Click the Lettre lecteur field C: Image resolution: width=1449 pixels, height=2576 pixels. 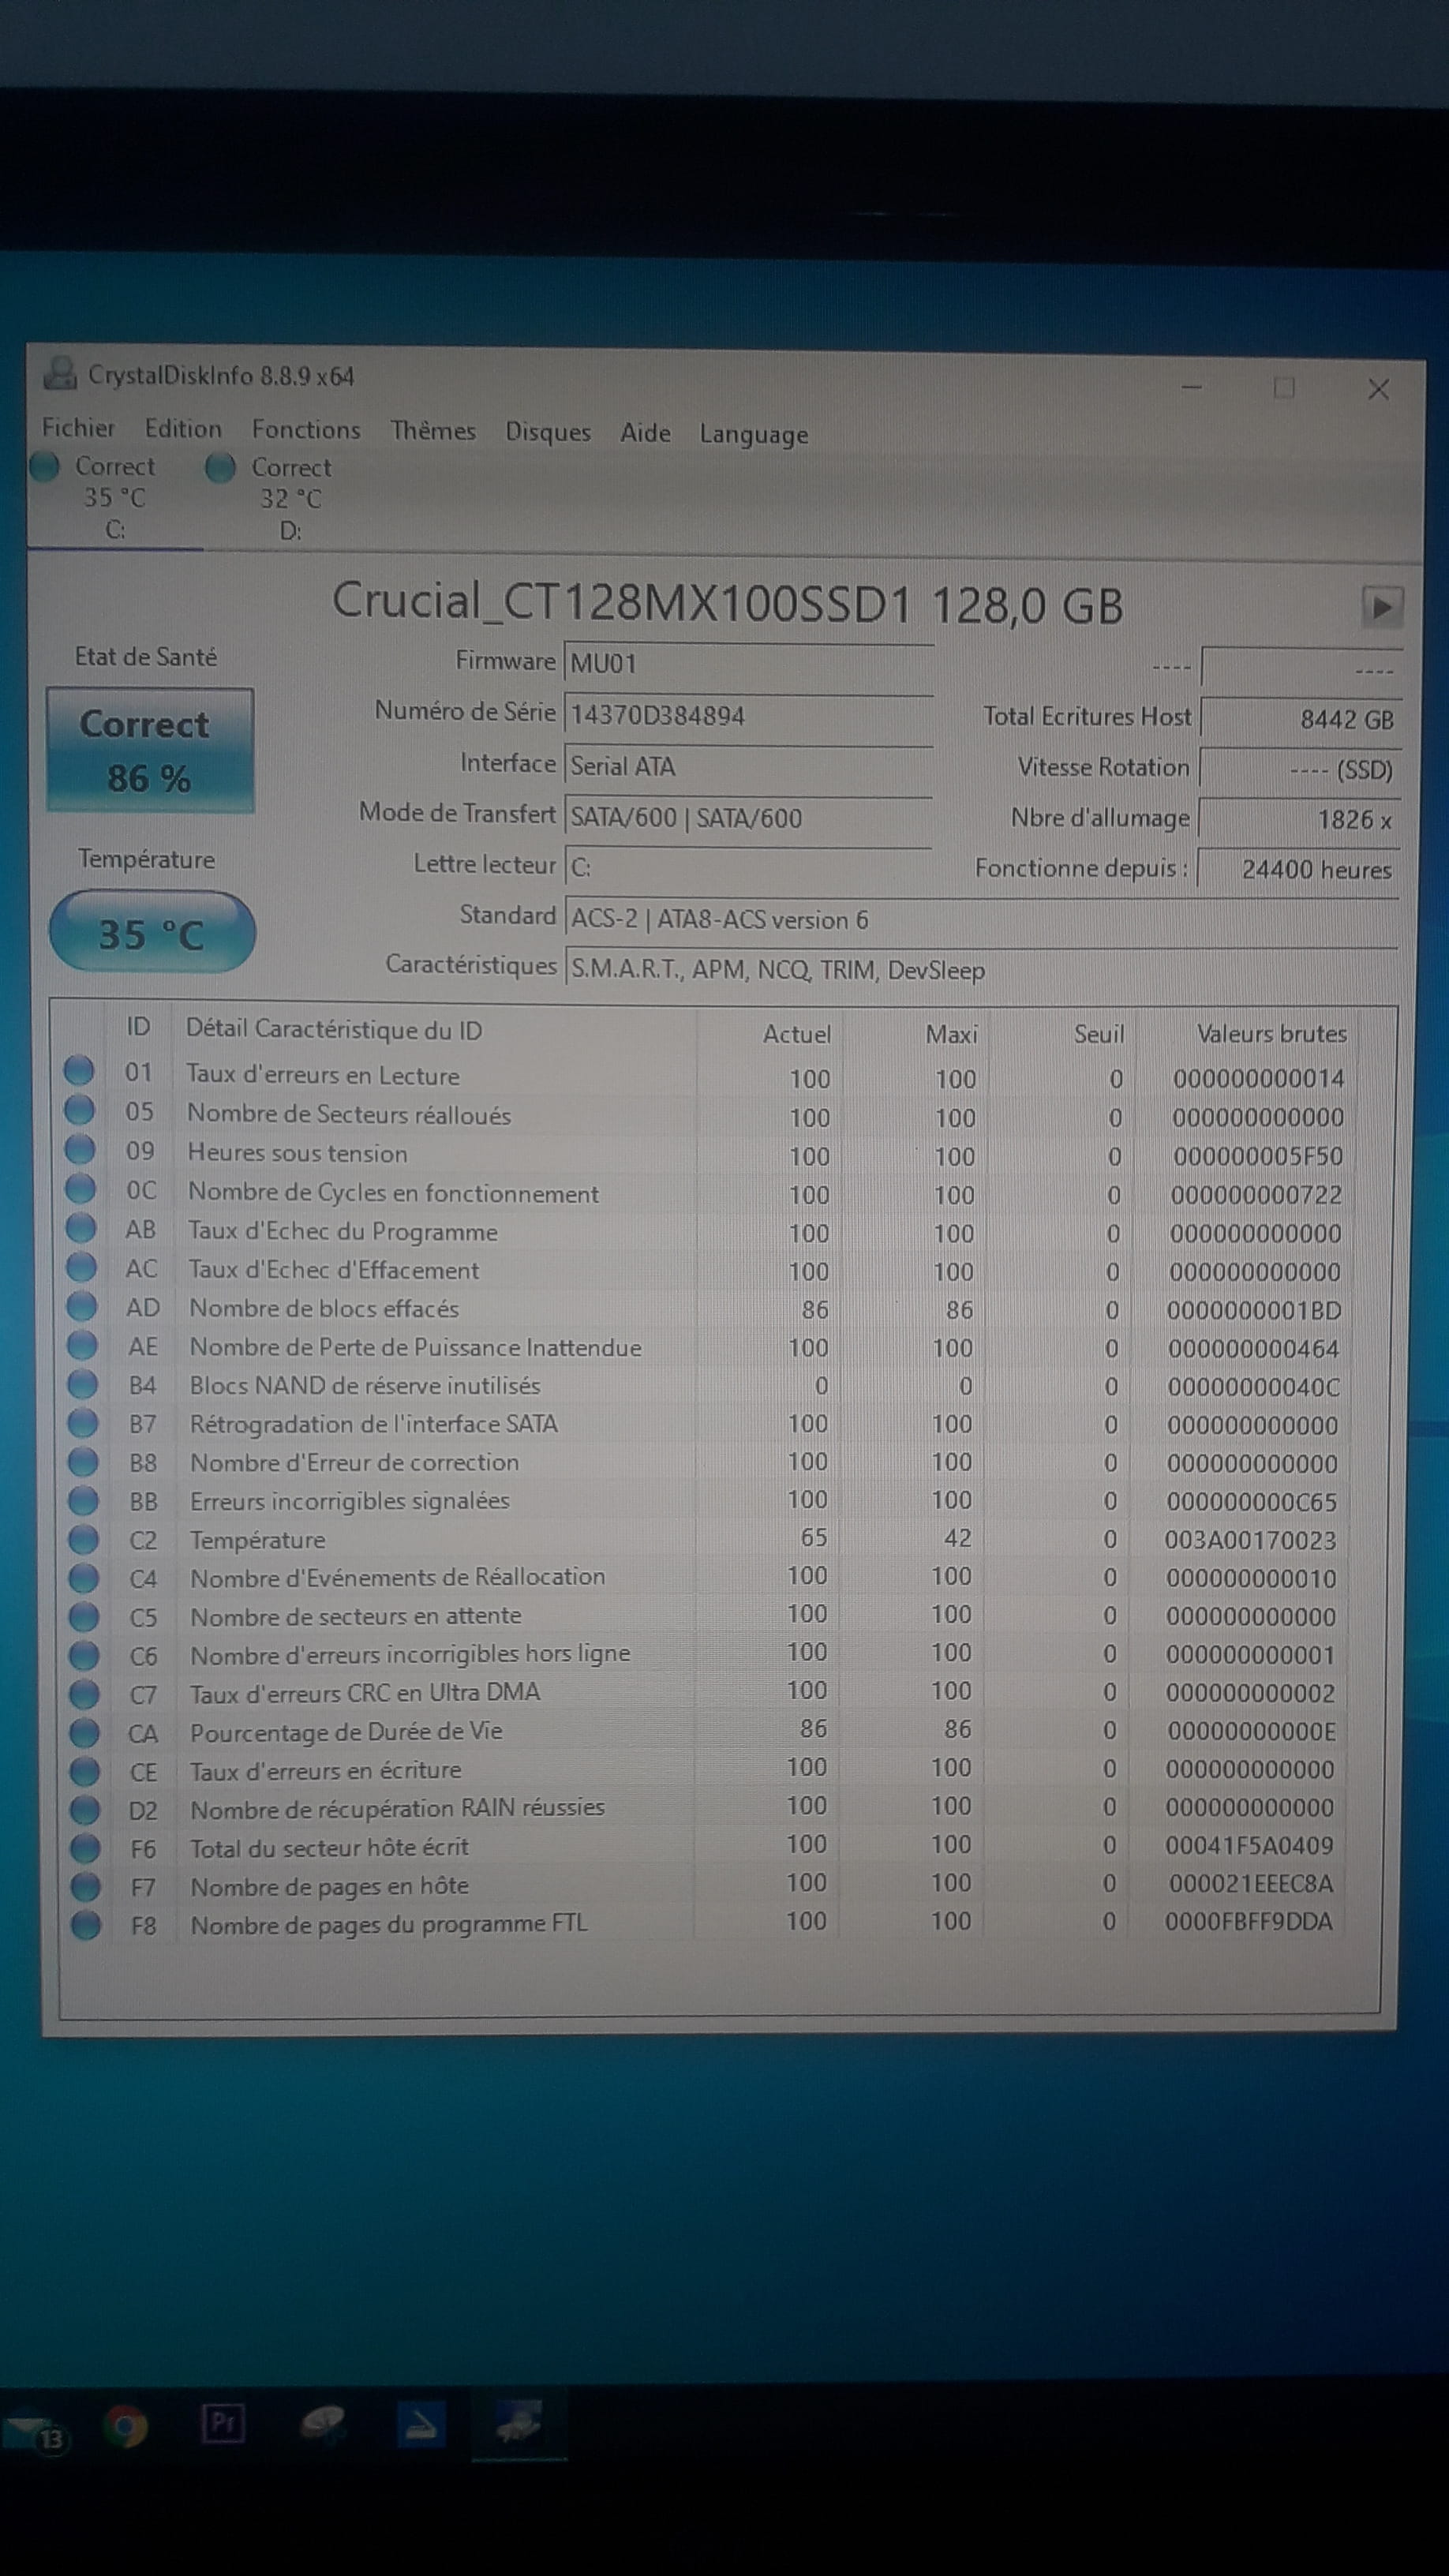point(749,867)
